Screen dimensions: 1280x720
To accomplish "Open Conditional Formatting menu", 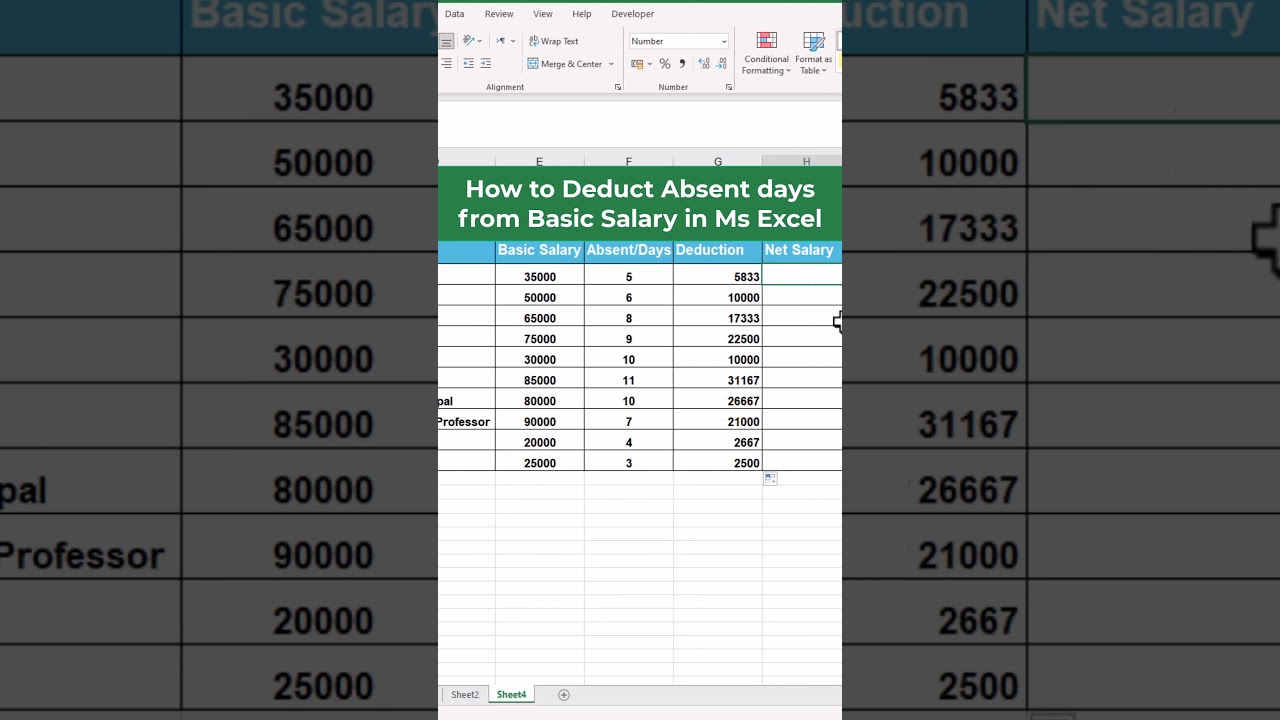I will 766,53.
